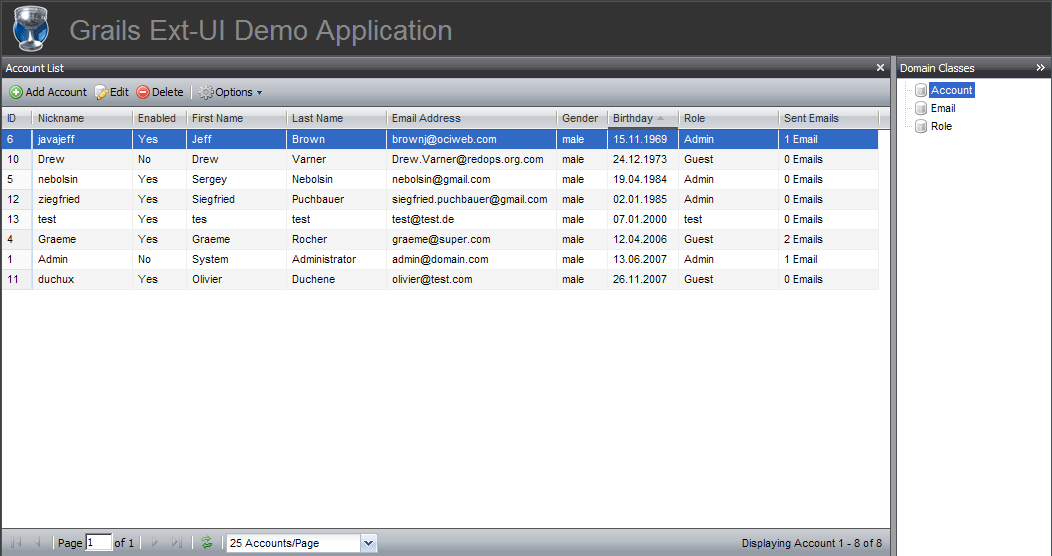Click the Edit account button
Image resolution: width=1052 pixels, height=556 pixels.
coord(112,92)
